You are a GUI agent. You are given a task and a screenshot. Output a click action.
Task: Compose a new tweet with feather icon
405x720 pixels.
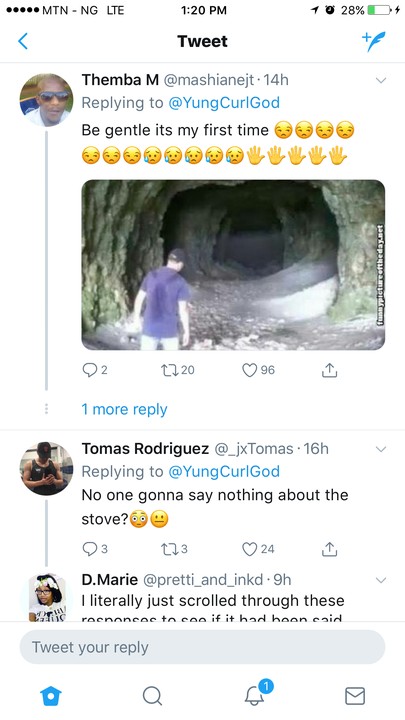tap(374, 41)
